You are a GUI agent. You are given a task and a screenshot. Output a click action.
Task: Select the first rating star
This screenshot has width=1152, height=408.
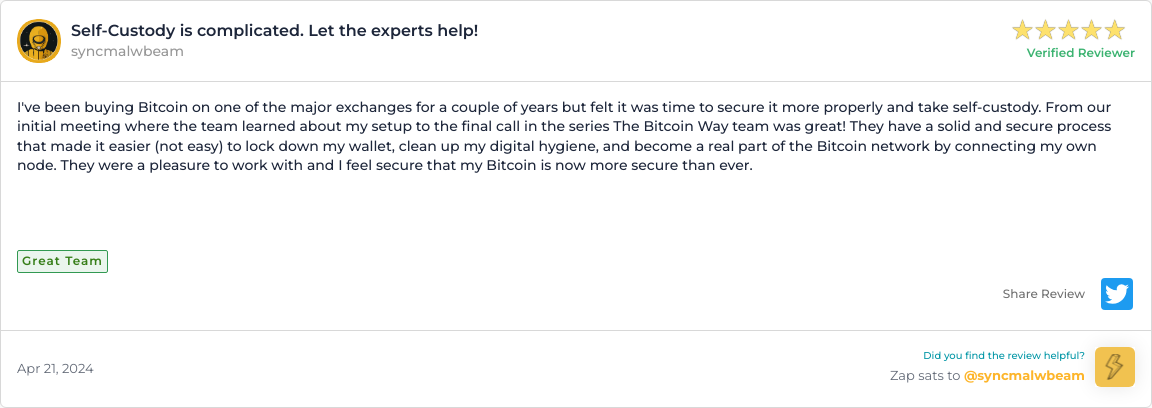click(1022, 30)
